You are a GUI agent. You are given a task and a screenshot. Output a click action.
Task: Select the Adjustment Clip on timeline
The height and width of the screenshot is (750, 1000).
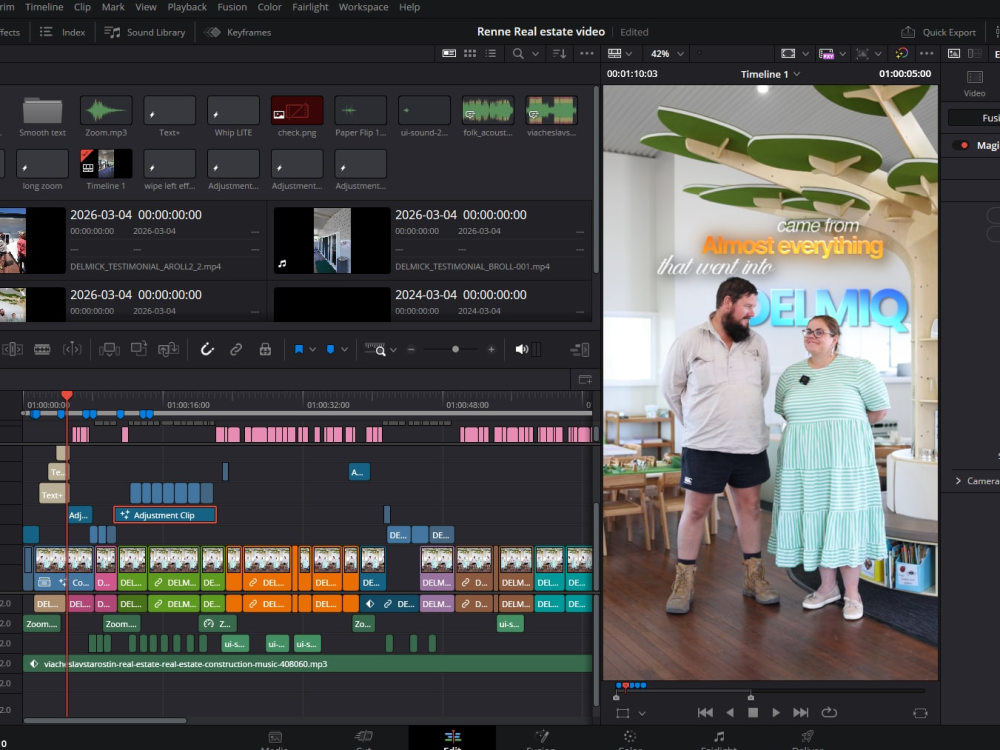coord(165,515)
